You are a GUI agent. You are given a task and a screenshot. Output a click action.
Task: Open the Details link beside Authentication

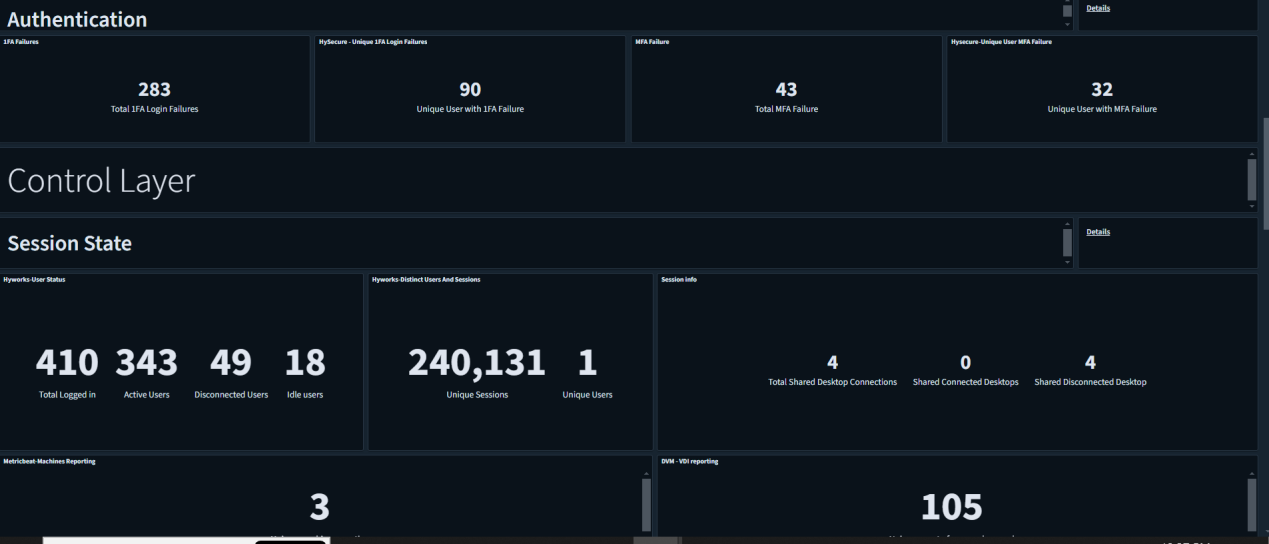click(1098, 8)
